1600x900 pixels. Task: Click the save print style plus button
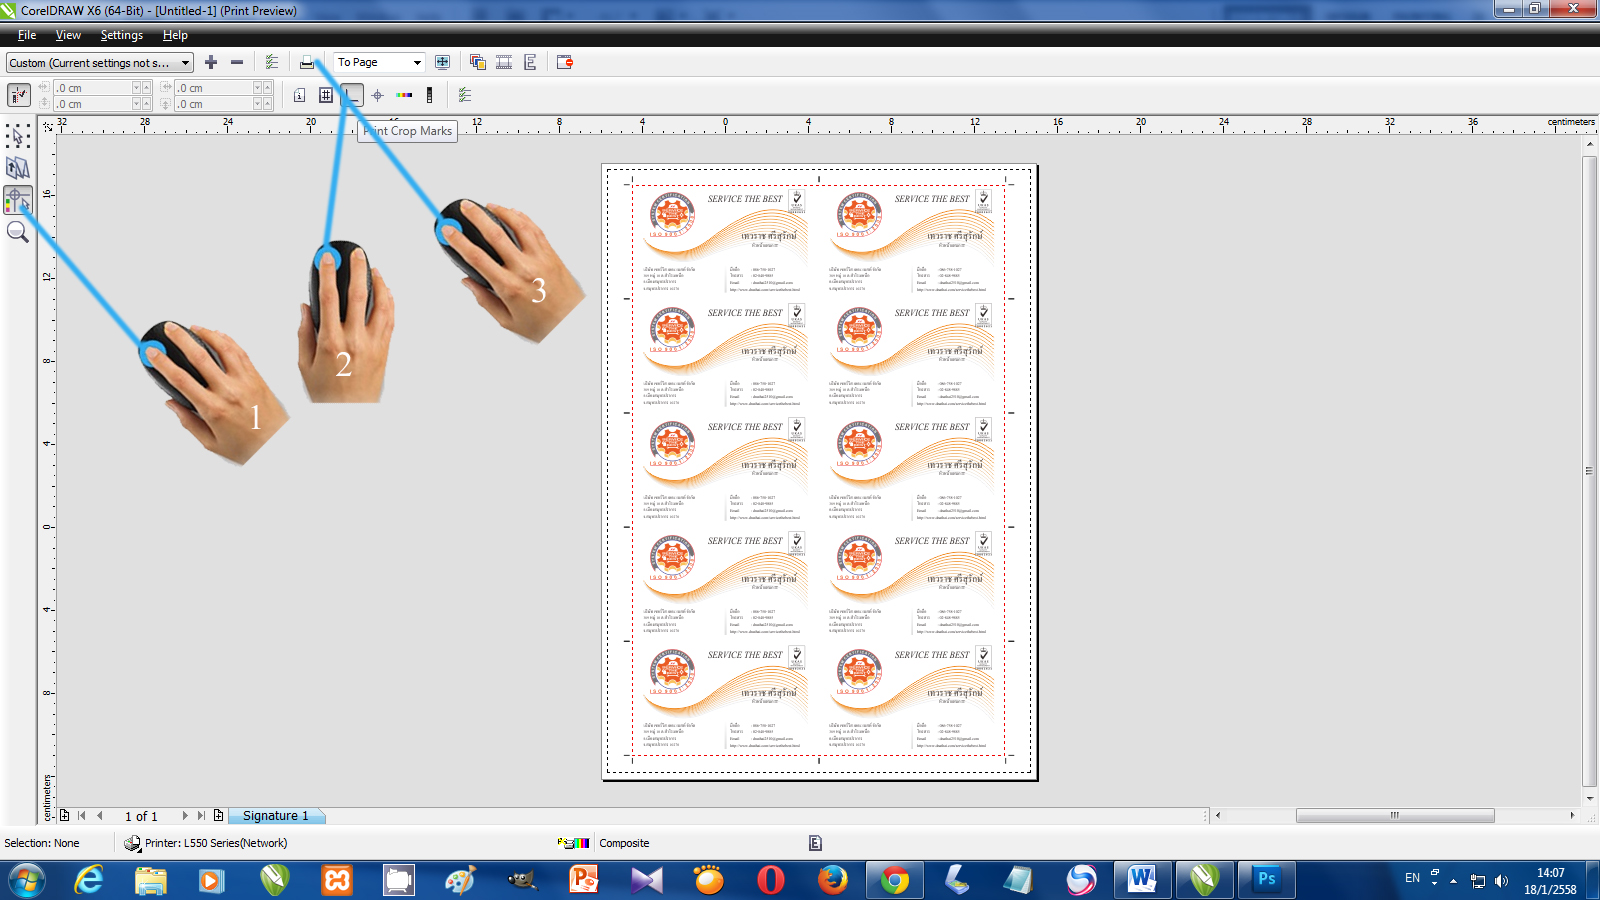click(x=211, y=62)
